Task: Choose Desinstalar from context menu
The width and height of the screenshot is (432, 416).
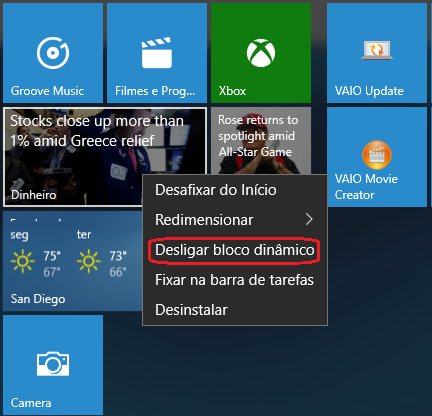Action: point(235,310)
